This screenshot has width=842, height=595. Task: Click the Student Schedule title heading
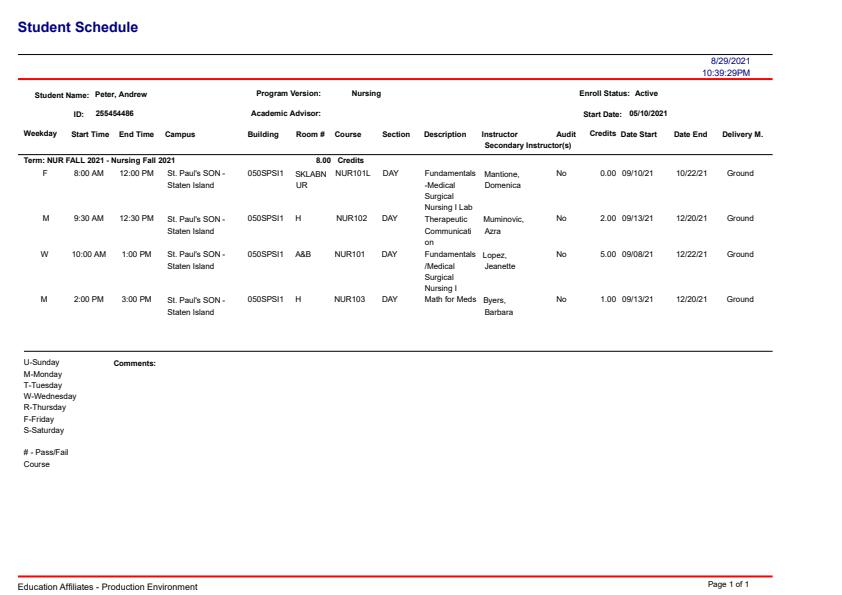(x=78, y=27)
